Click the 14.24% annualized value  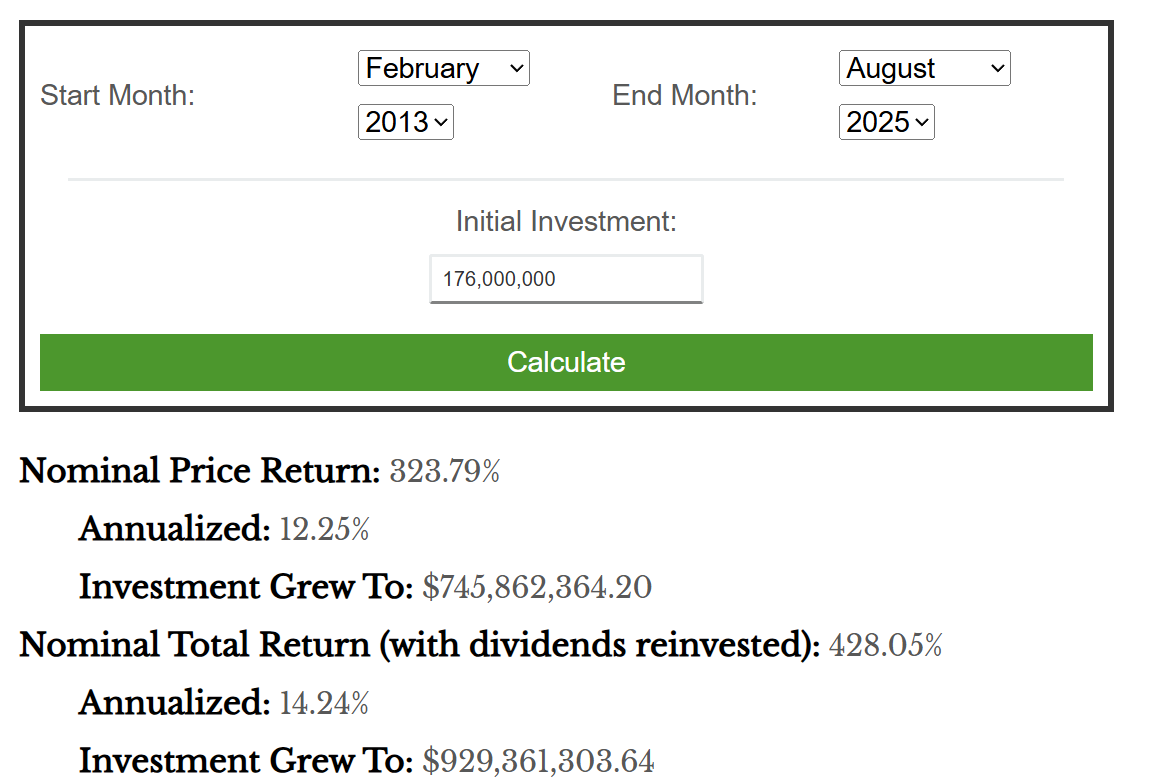tap(324, 704)
